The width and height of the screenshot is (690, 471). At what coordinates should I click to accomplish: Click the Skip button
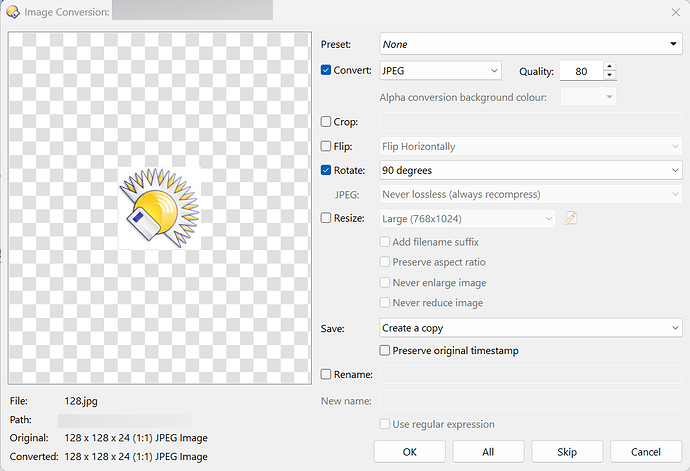coord(567,452)
